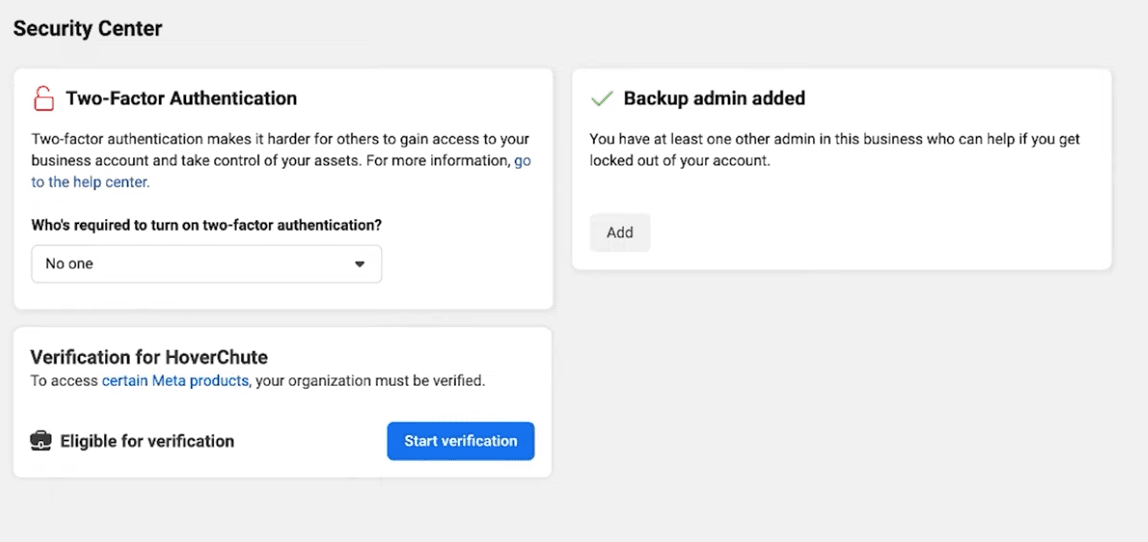Click the Security Center page heading

tap(88, 29)
